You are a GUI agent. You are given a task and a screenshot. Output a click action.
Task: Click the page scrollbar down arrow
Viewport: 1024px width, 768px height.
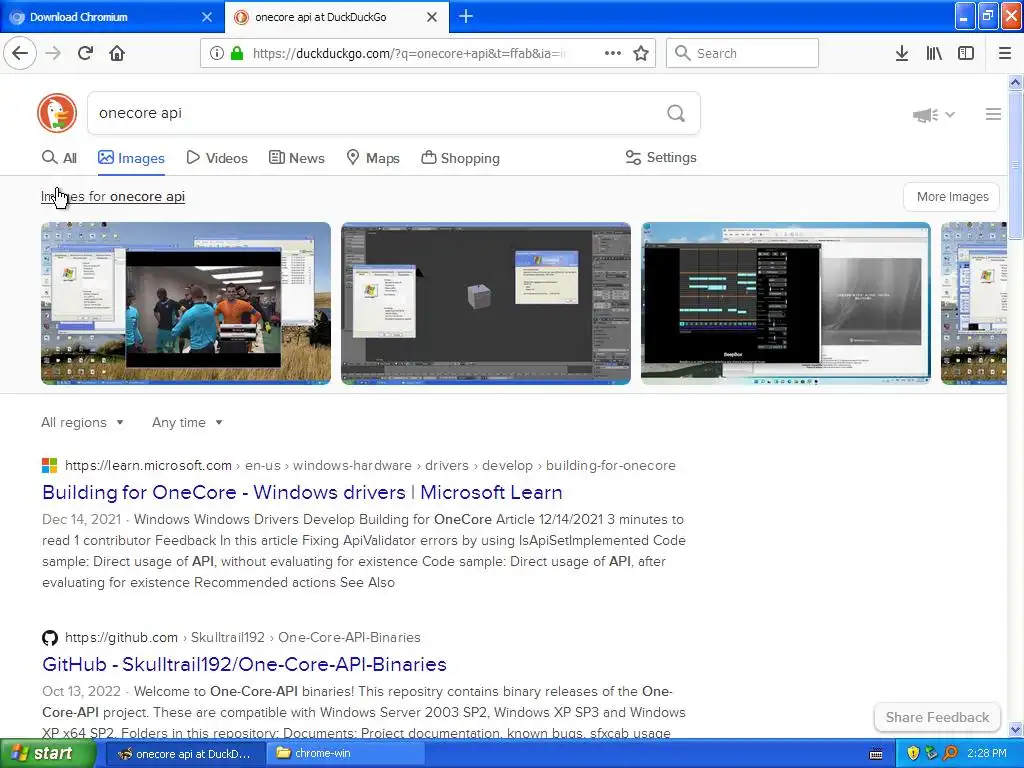[x=1015, y=729]
